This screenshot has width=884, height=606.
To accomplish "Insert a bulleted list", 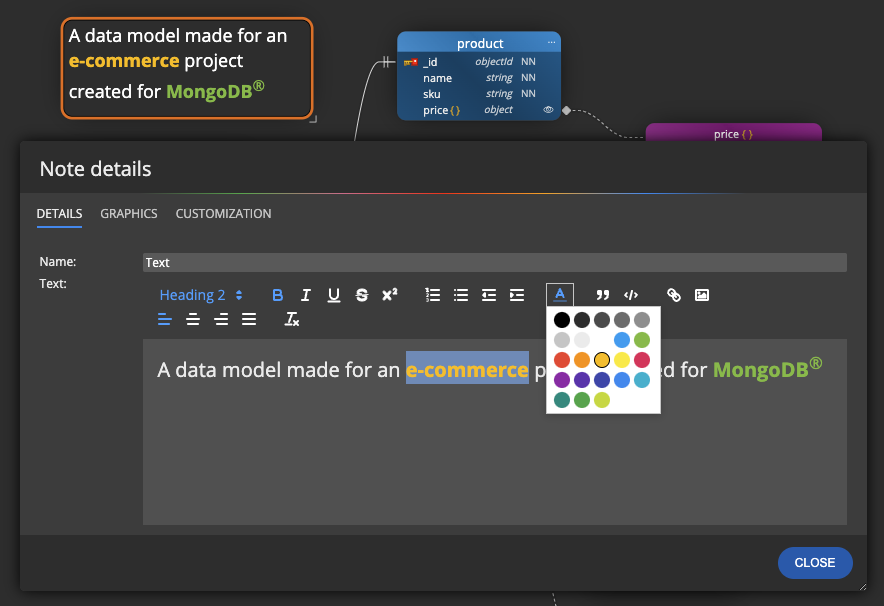I will (x=460, y=294).
